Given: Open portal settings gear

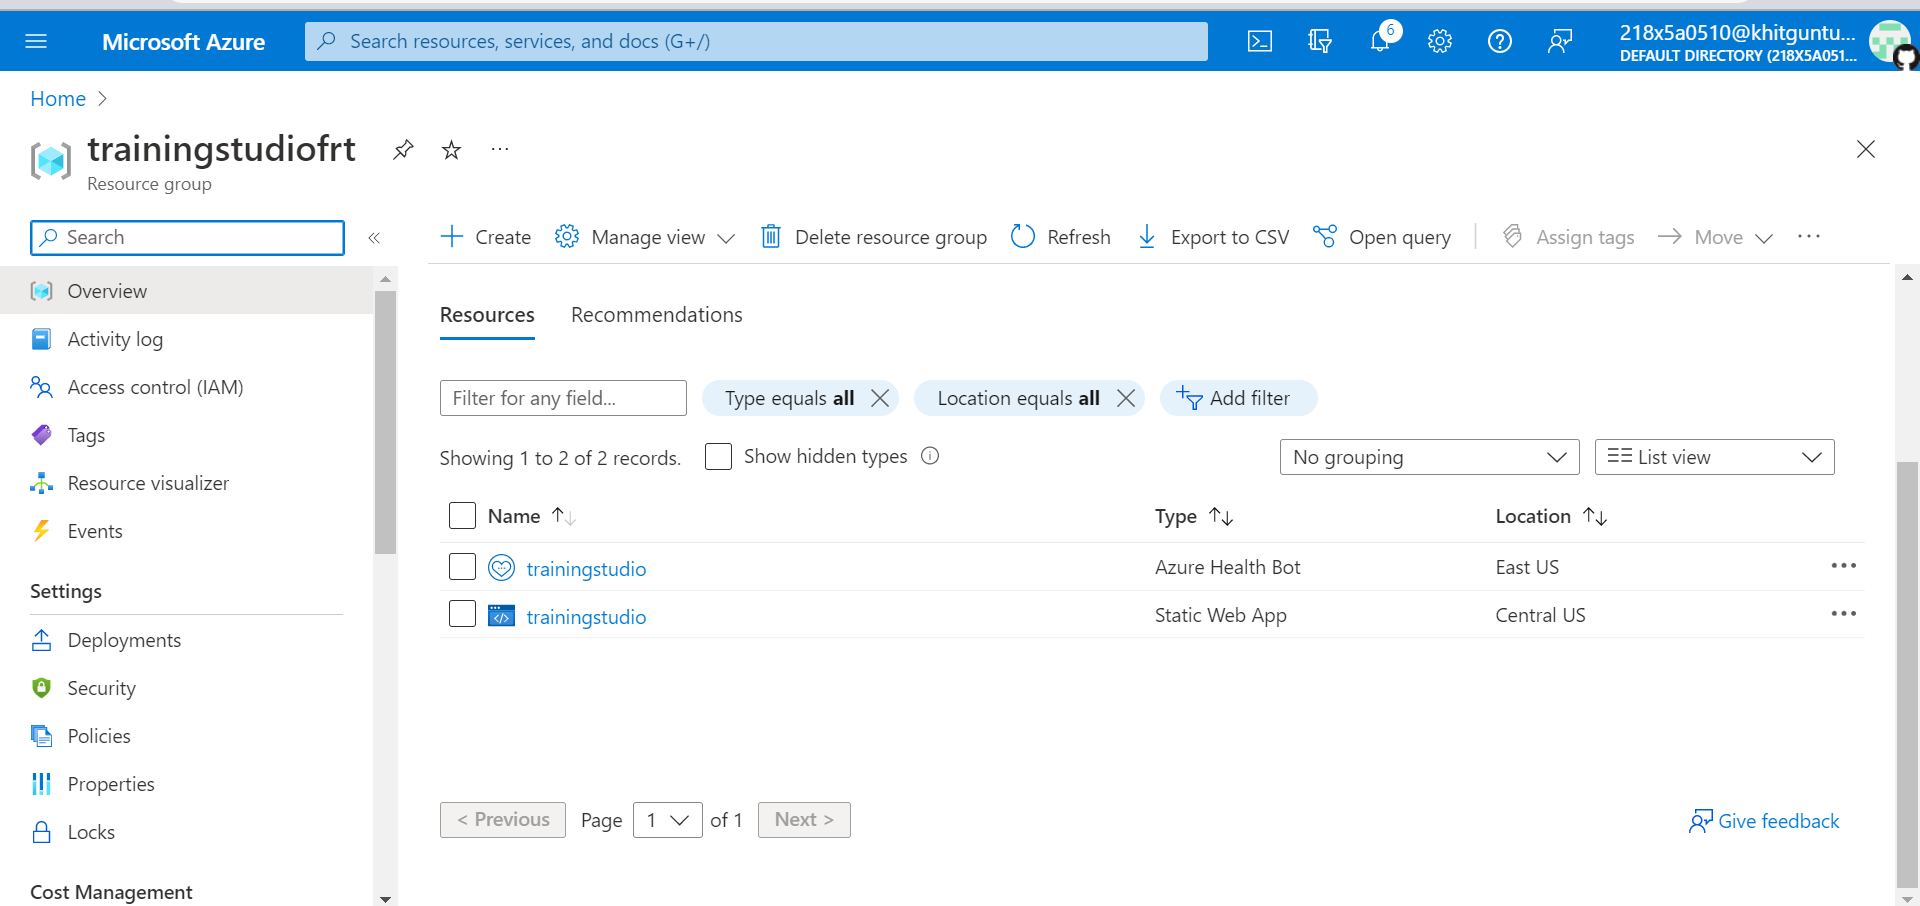Looking at the screenshot, I should pos(1440,41).
